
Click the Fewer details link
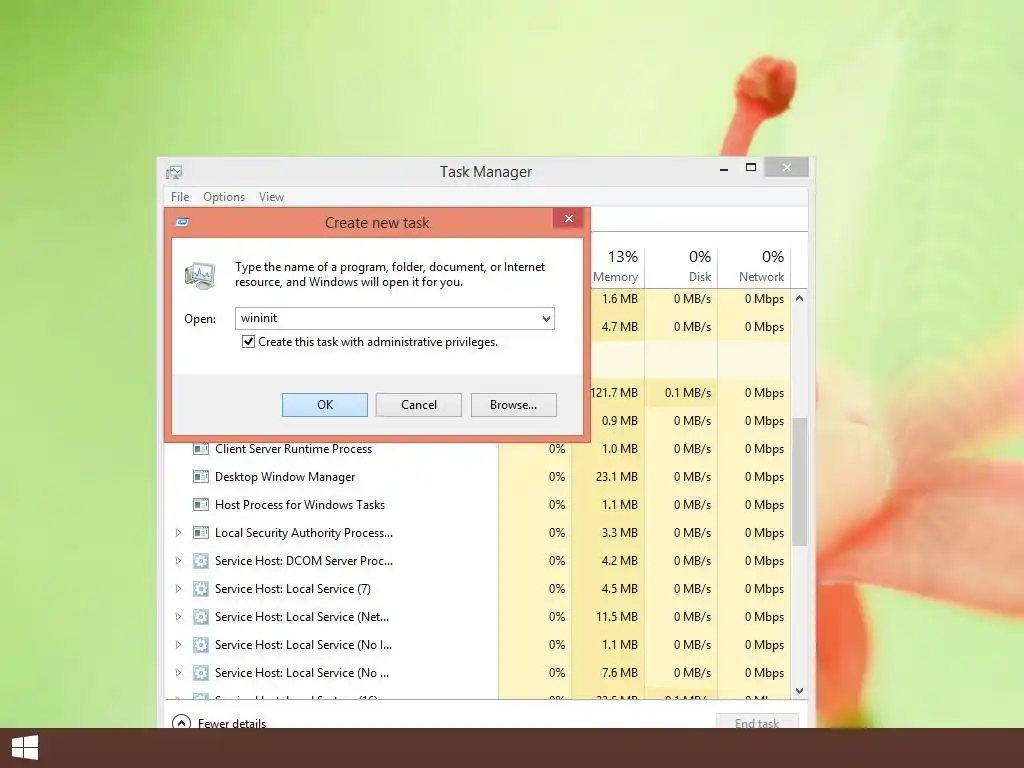(x=232, y=723)
